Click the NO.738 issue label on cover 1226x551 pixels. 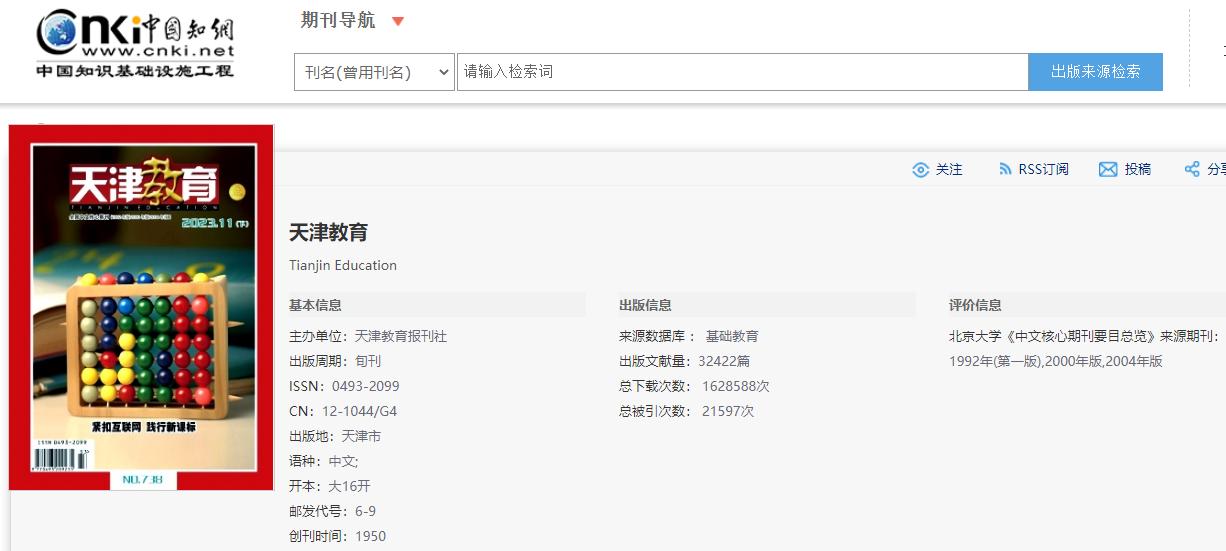pyautogui.click(x=143, y=480)
